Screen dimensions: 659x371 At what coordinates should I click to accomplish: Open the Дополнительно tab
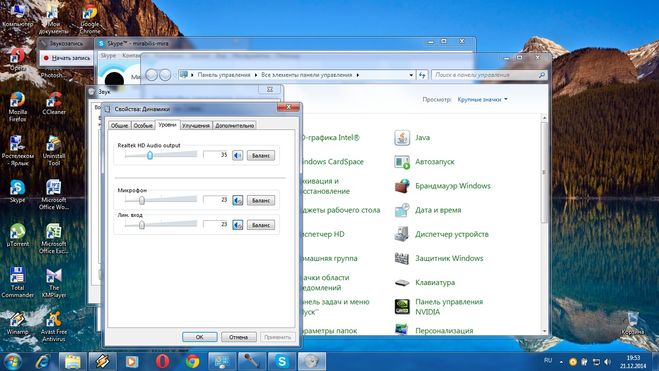pos(235,126)
